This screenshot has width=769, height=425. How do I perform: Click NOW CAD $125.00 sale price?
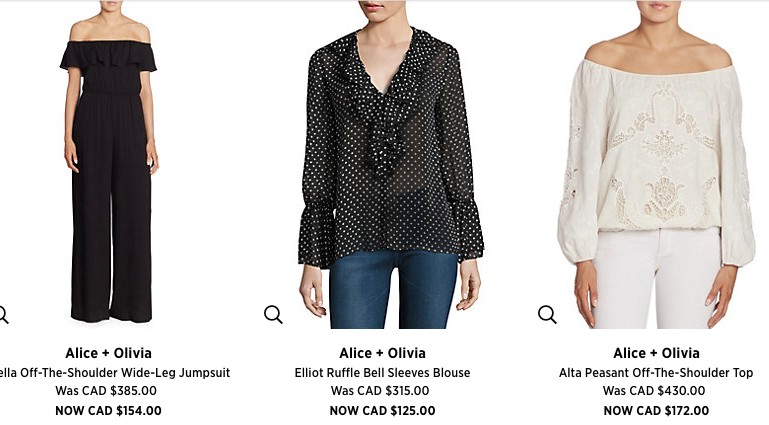383,411
